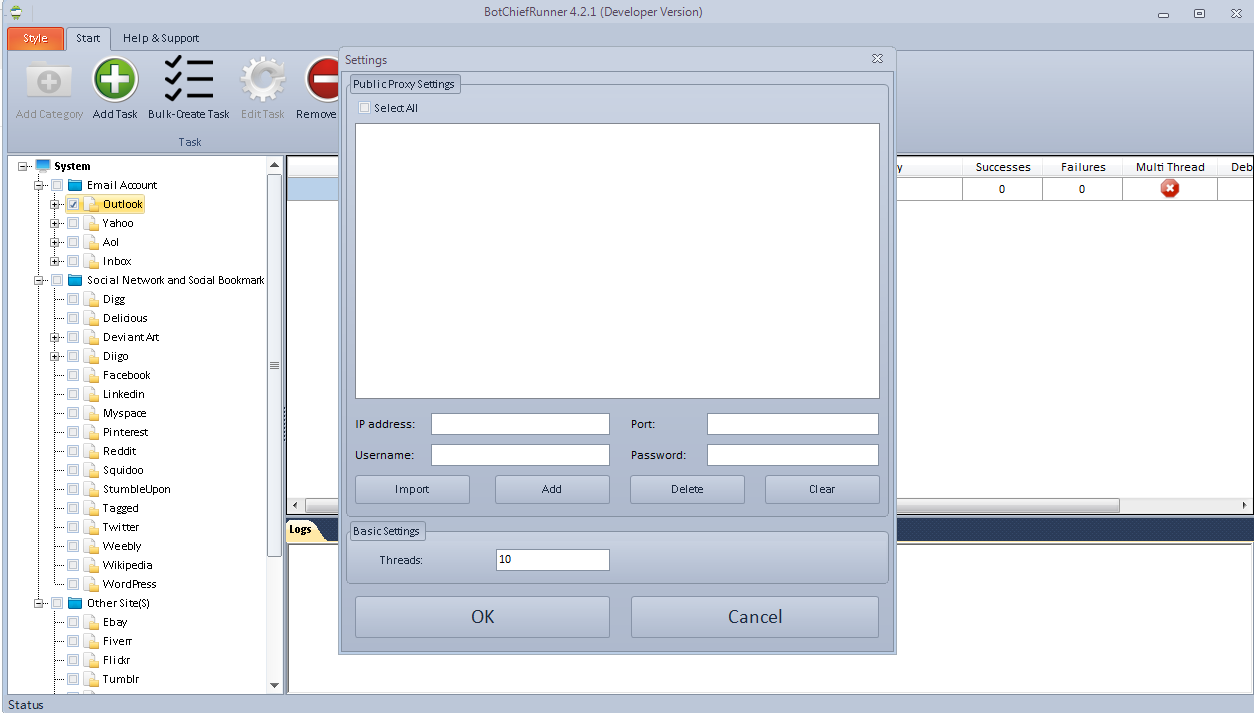Select the Facebook folder icon in tree
Image resolution: width=1254 pixels, height=713 pixels.
click(90, 375)
